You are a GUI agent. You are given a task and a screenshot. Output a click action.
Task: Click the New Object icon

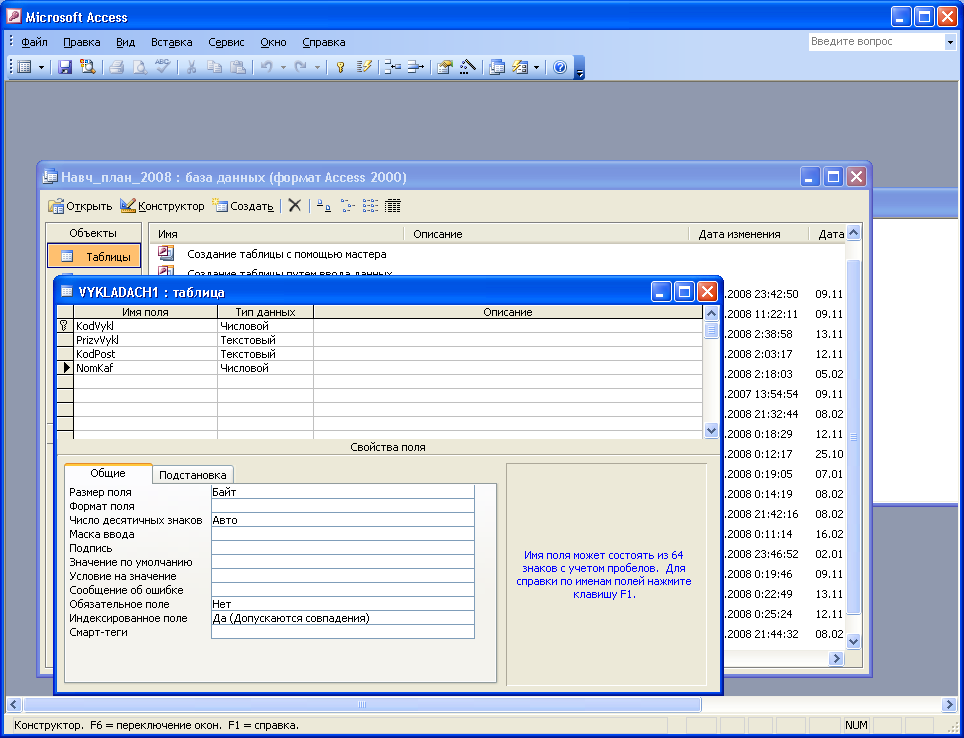coord(520,67)
